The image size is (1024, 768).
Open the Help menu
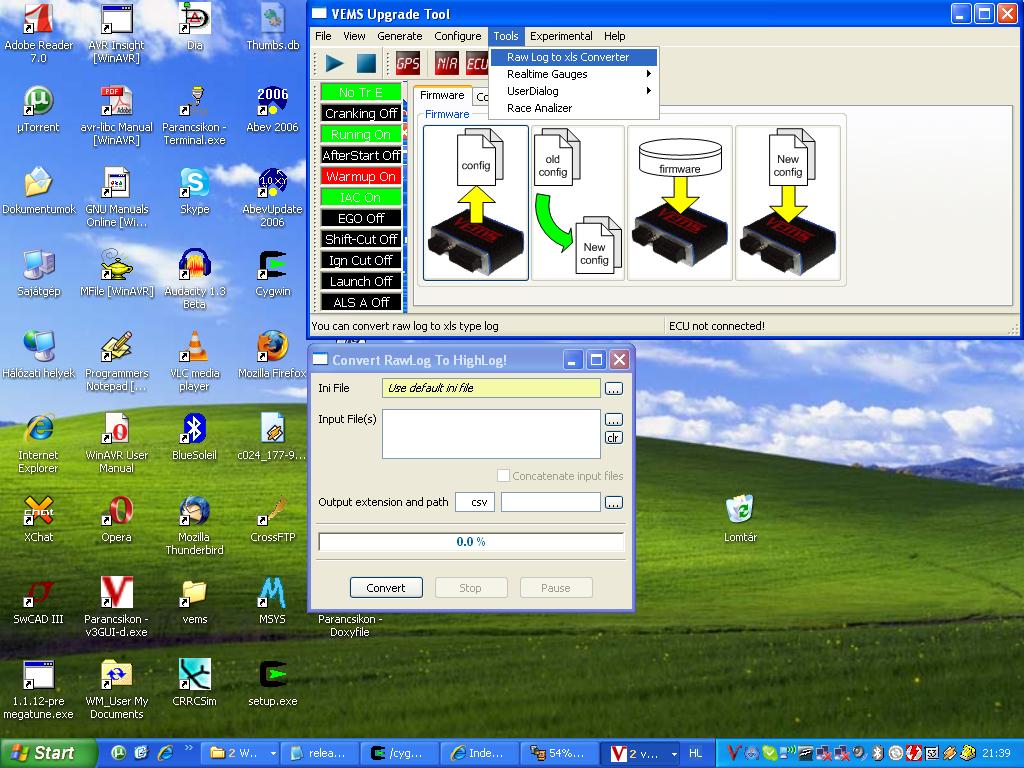(x=615, y=36)
